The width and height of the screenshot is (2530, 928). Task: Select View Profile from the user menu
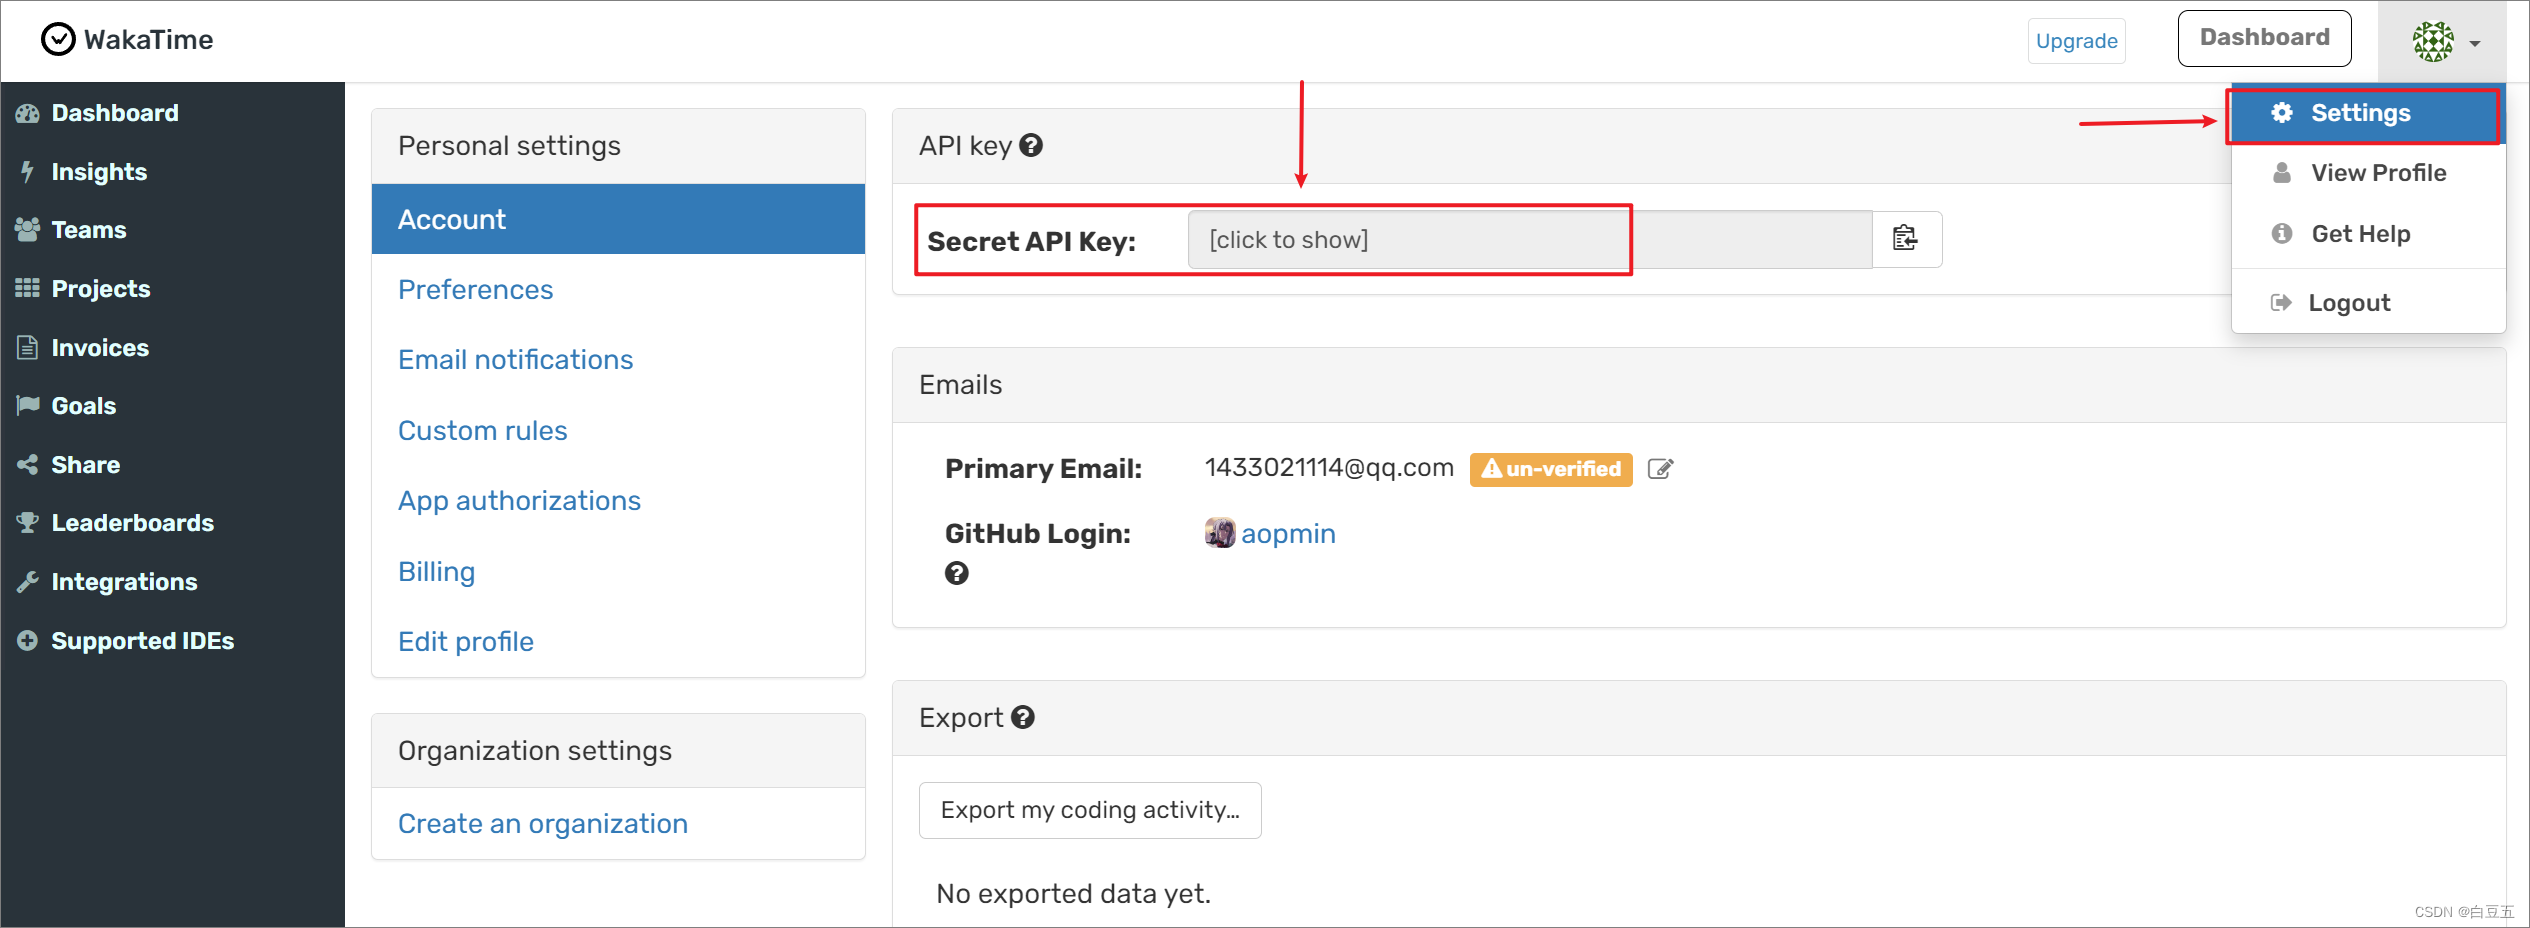(2367, 173)
